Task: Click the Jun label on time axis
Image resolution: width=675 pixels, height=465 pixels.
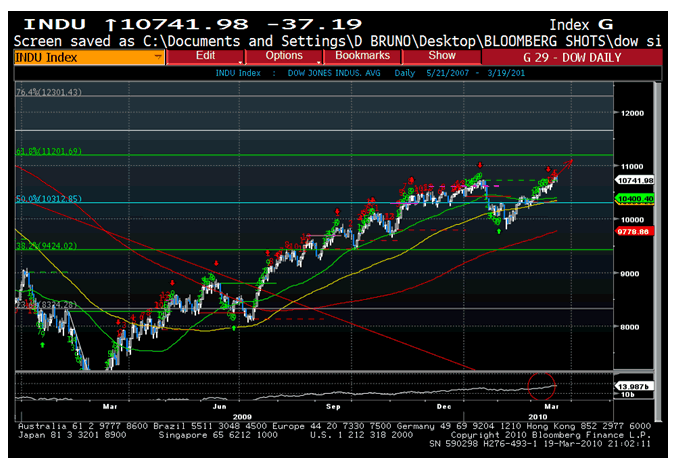Action: [220, 406]
